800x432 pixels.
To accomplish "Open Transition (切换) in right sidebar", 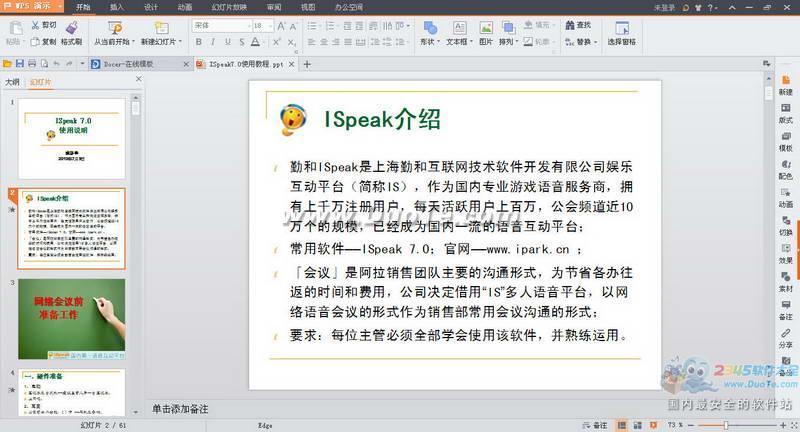I will click(x=786, y=226).
